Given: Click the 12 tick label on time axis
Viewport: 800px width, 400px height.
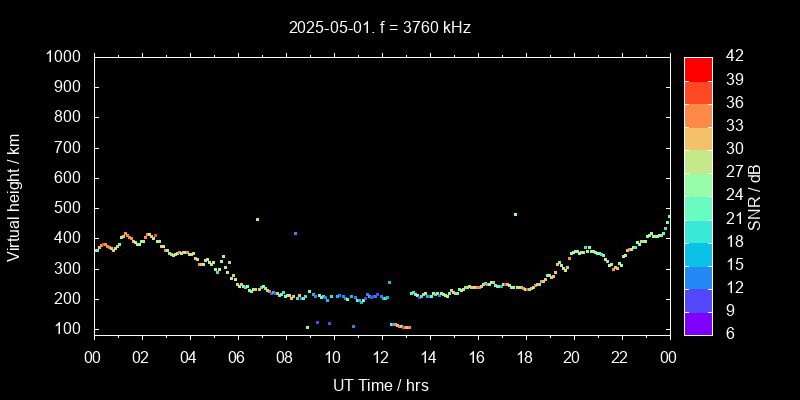Looking at the screenshot, I should click(x=381, y=356).
